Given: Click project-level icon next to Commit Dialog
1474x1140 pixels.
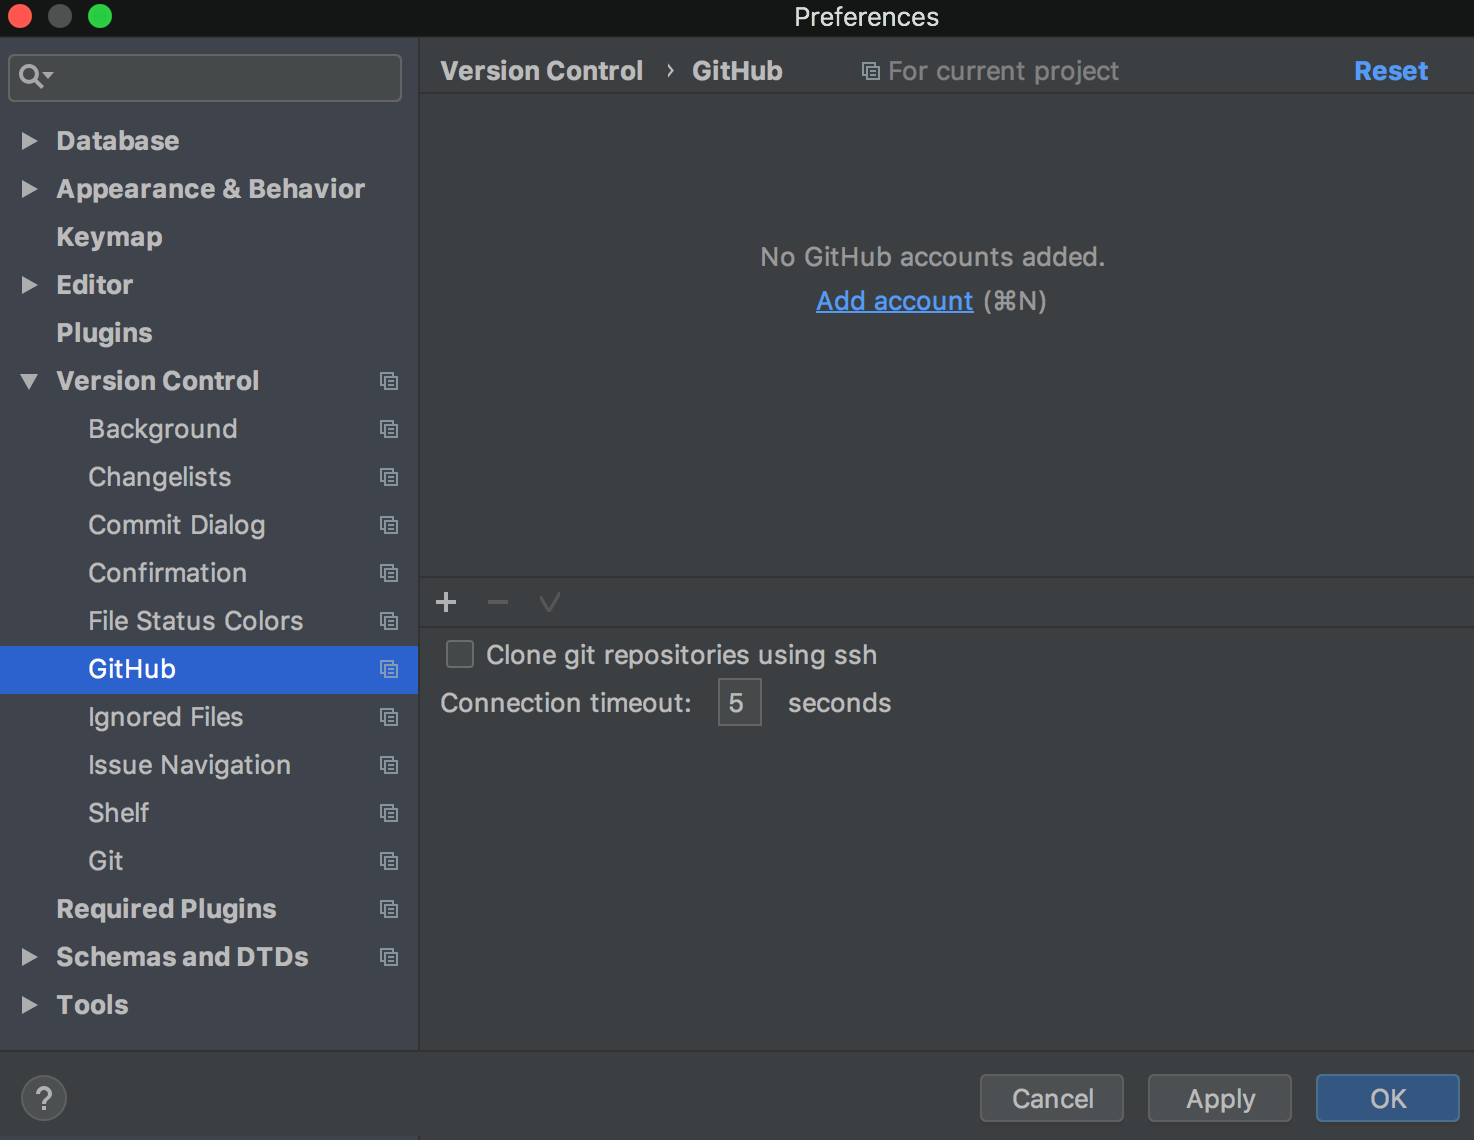Looking at the screenshot, I should click(x=389, y=525).
